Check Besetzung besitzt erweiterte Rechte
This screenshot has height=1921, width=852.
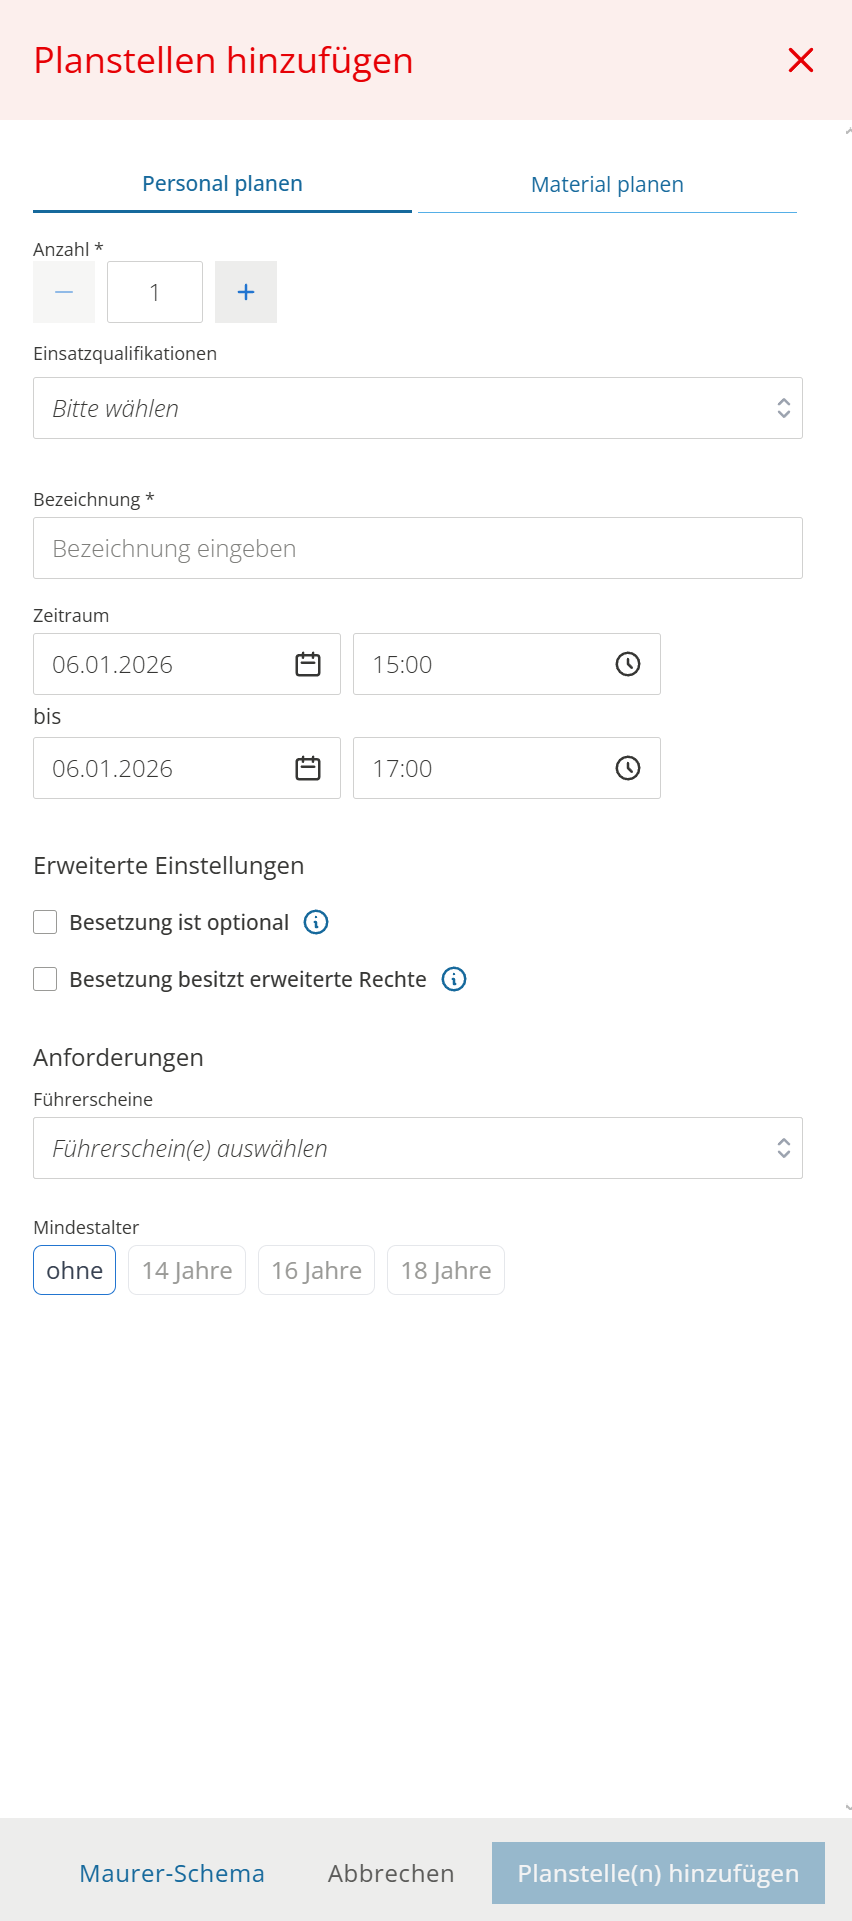click(45, 979)
